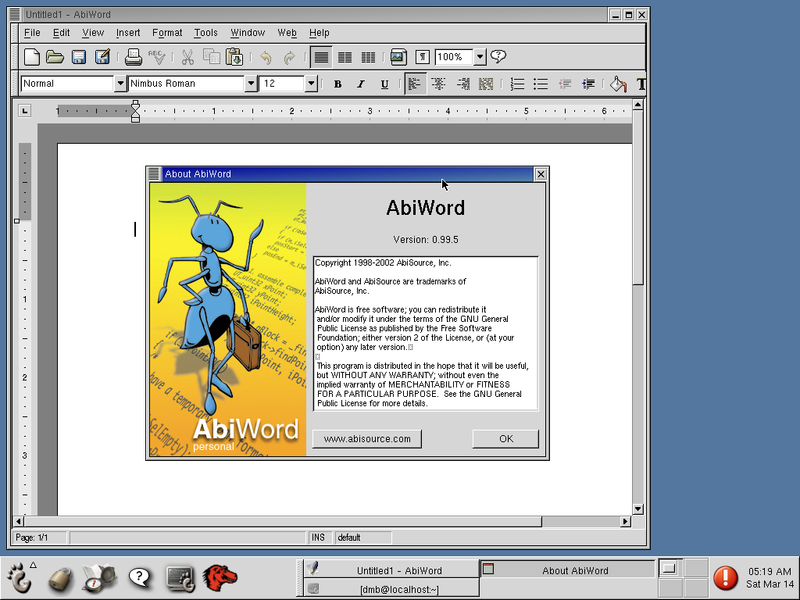Insert an image via the picture icon
The image size is (800, 600).
click(398, 57)
